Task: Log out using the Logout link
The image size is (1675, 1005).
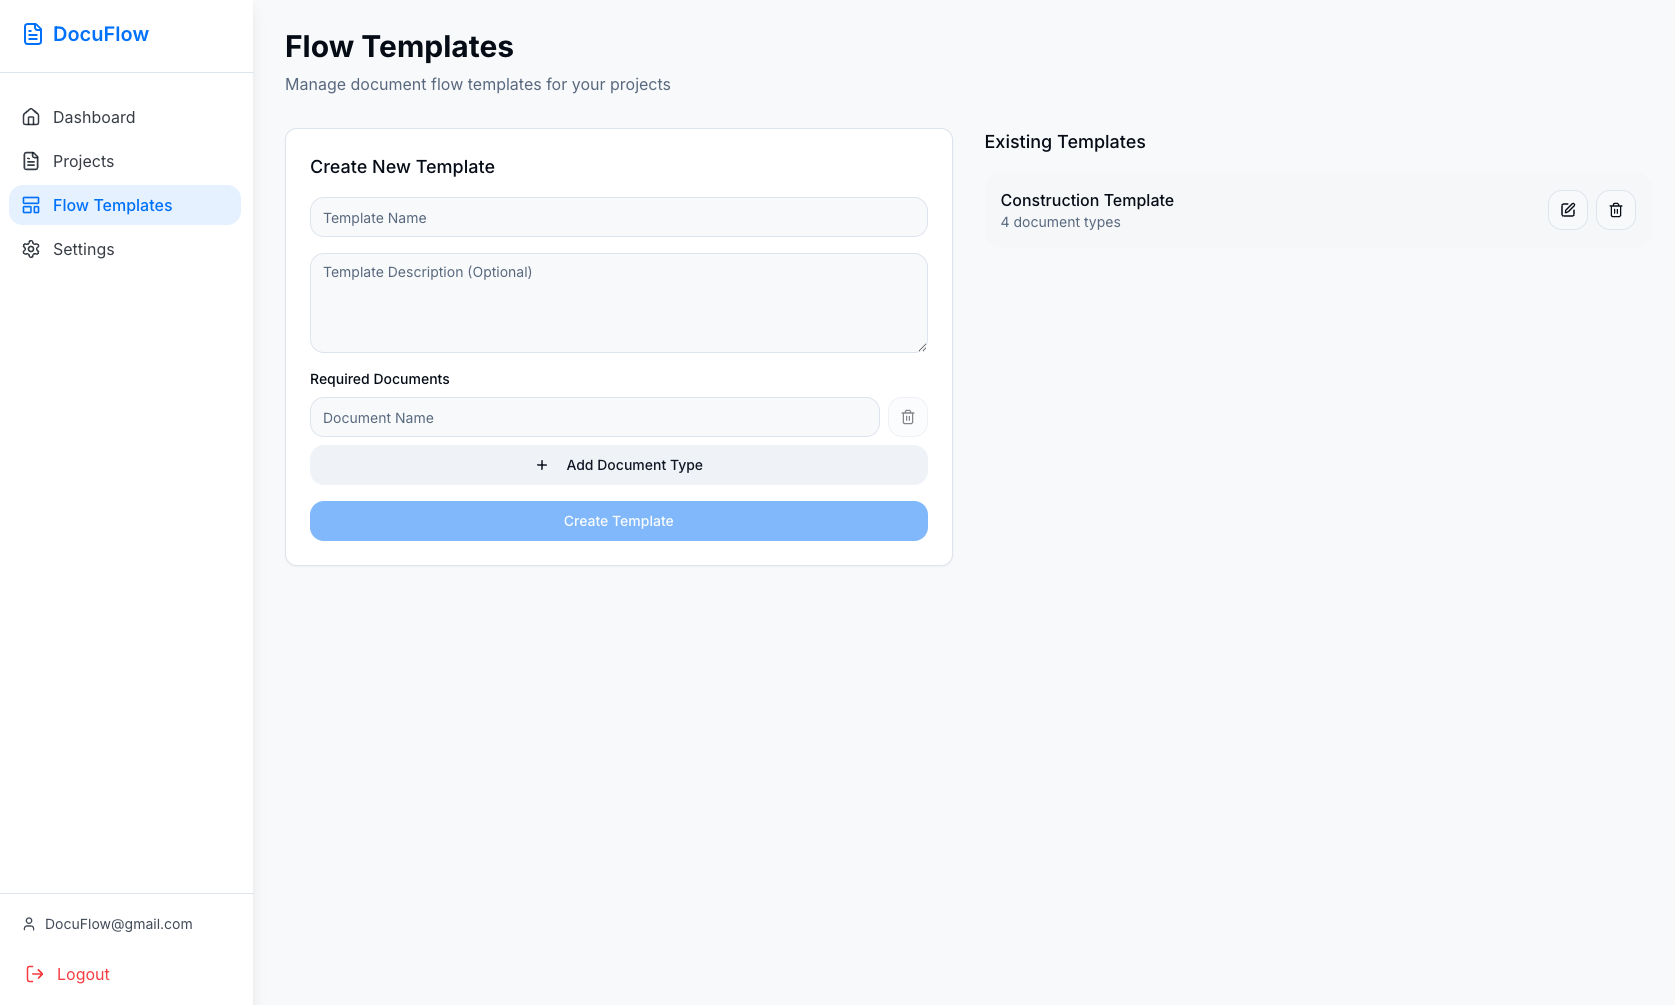Action: click(83, 974)
